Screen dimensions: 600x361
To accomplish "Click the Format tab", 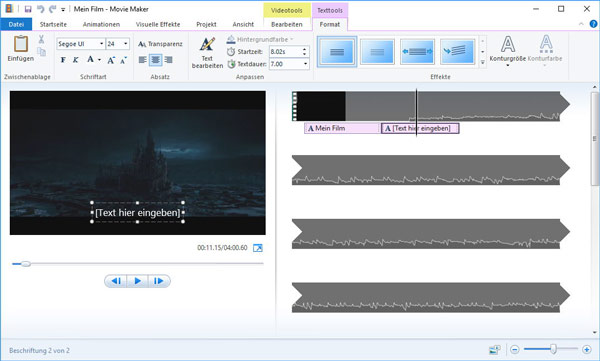I will click(329, 24).
